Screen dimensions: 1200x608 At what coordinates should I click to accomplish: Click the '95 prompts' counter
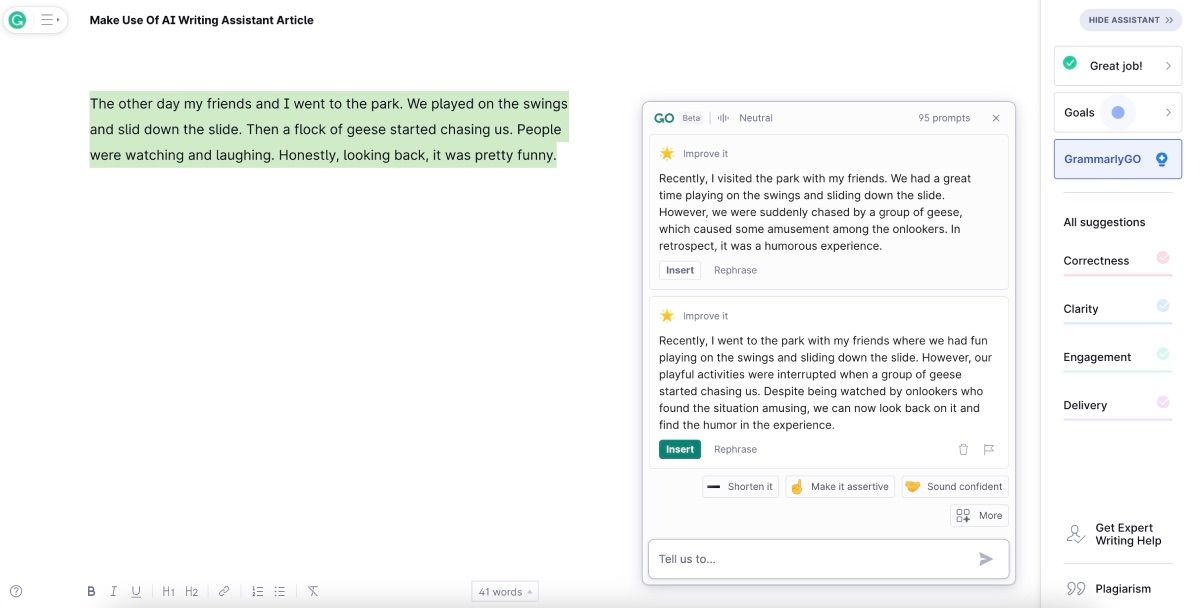pyautogui.click(x=944, y=118)
